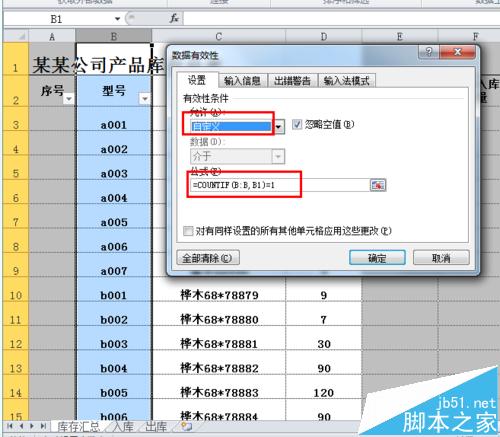
Task: Go to next sheet navigation arrow
Action: click(32, 426)
